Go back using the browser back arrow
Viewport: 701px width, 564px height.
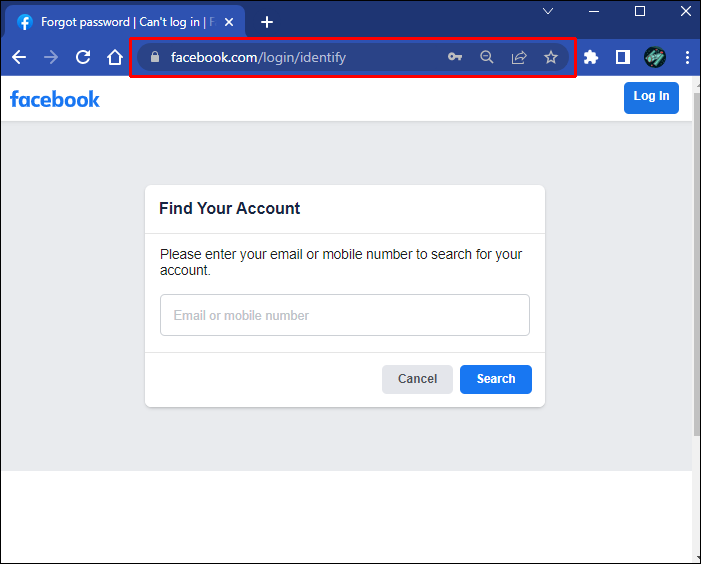(x=19, y=57)
